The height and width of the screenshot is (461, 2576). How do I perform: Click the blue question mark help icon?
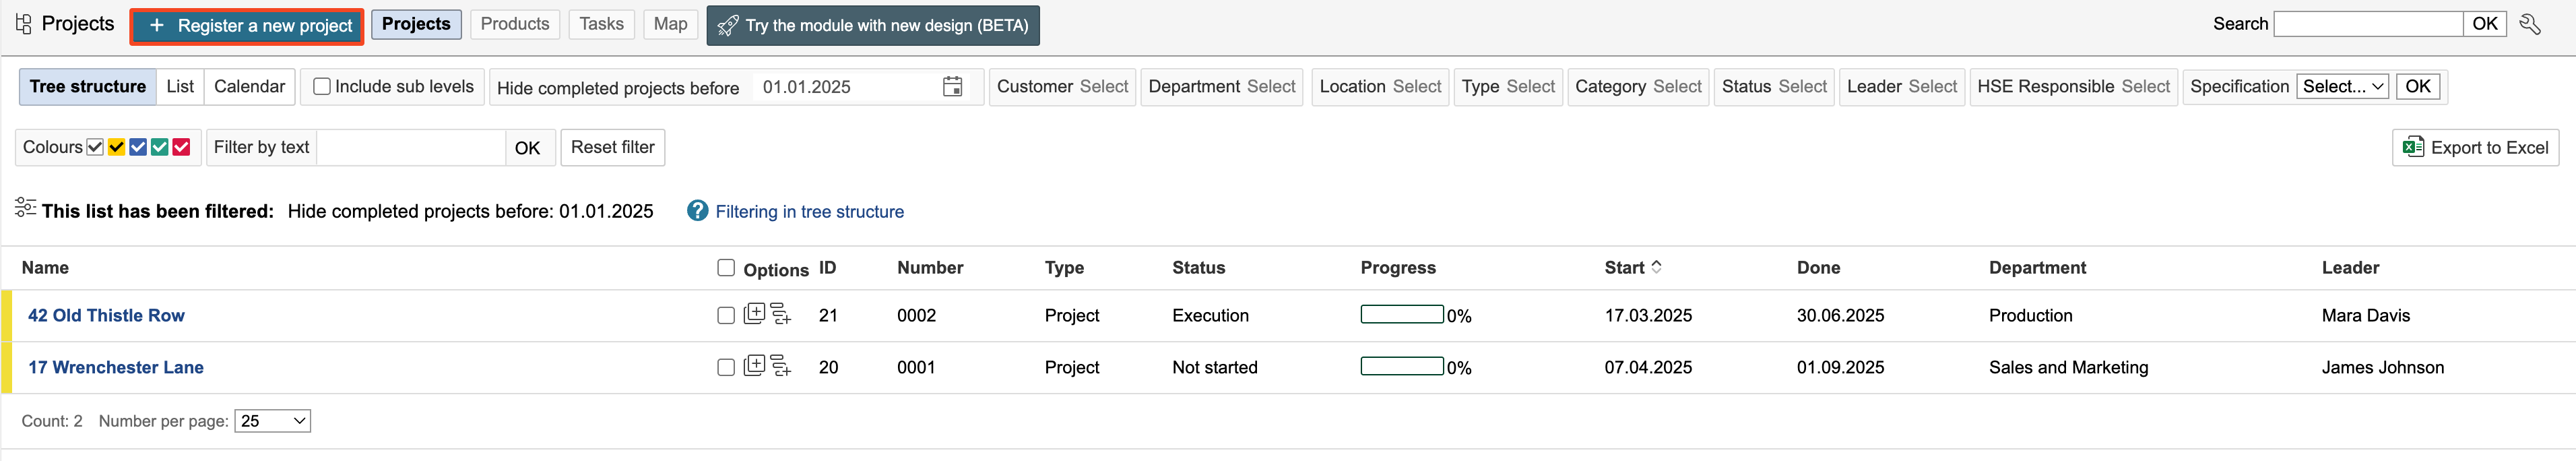697,211
